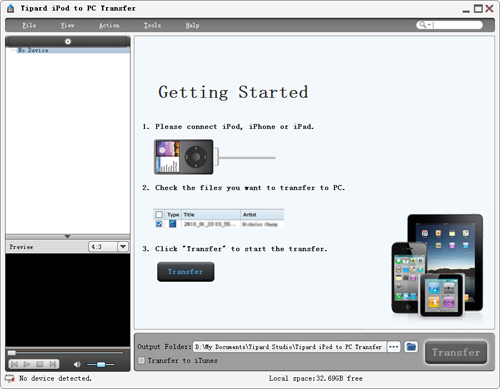Click the Artist column header in sample table

(262, 214)
